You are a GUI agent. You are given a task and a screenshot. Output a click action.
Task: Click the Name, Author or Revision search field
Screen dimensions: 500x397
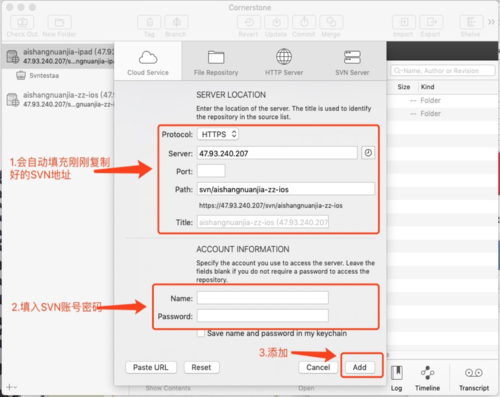click(x=443, y=71)
